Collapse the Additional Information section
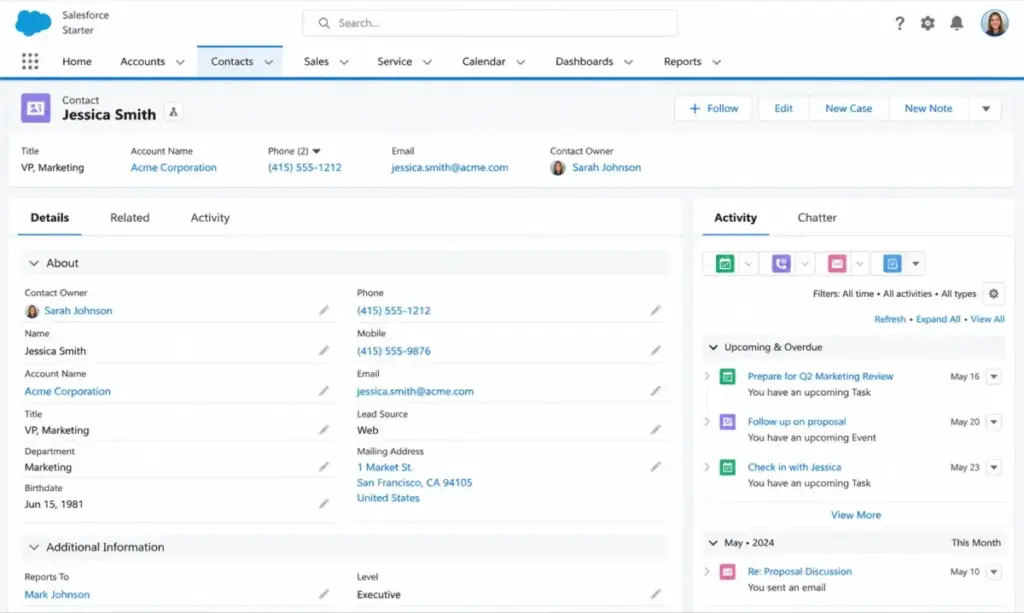1024x613 pixels. [x=34, y=547]
